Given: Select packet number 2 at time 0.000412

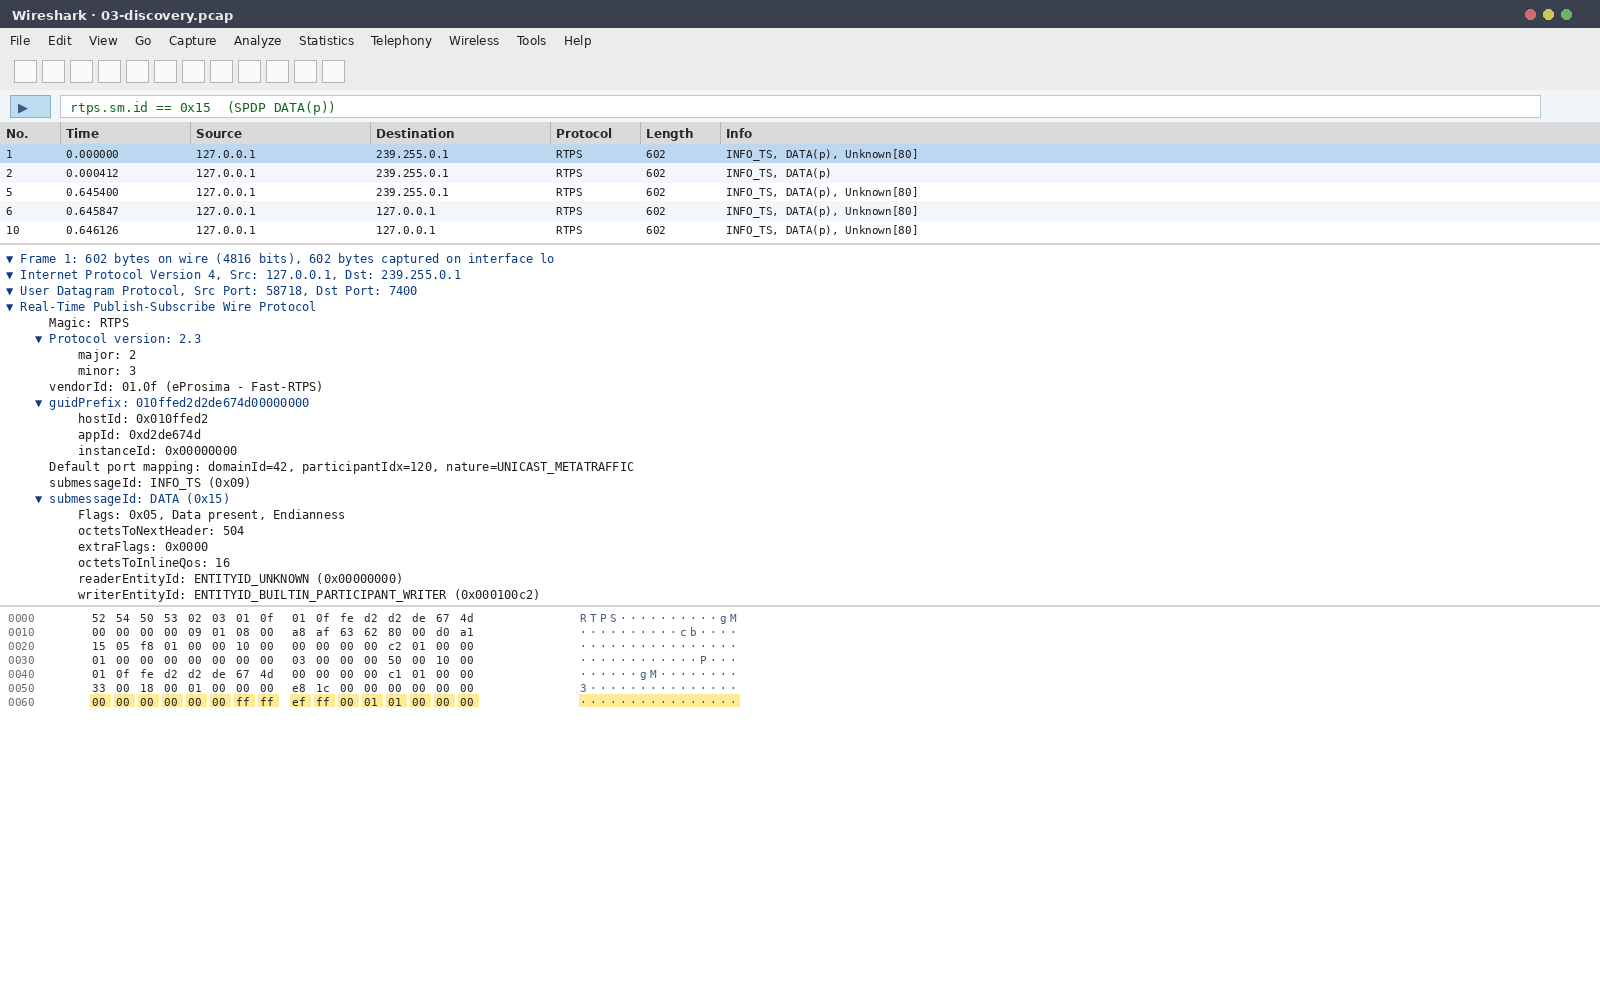Looking at the screenshot, I should 800,173.
